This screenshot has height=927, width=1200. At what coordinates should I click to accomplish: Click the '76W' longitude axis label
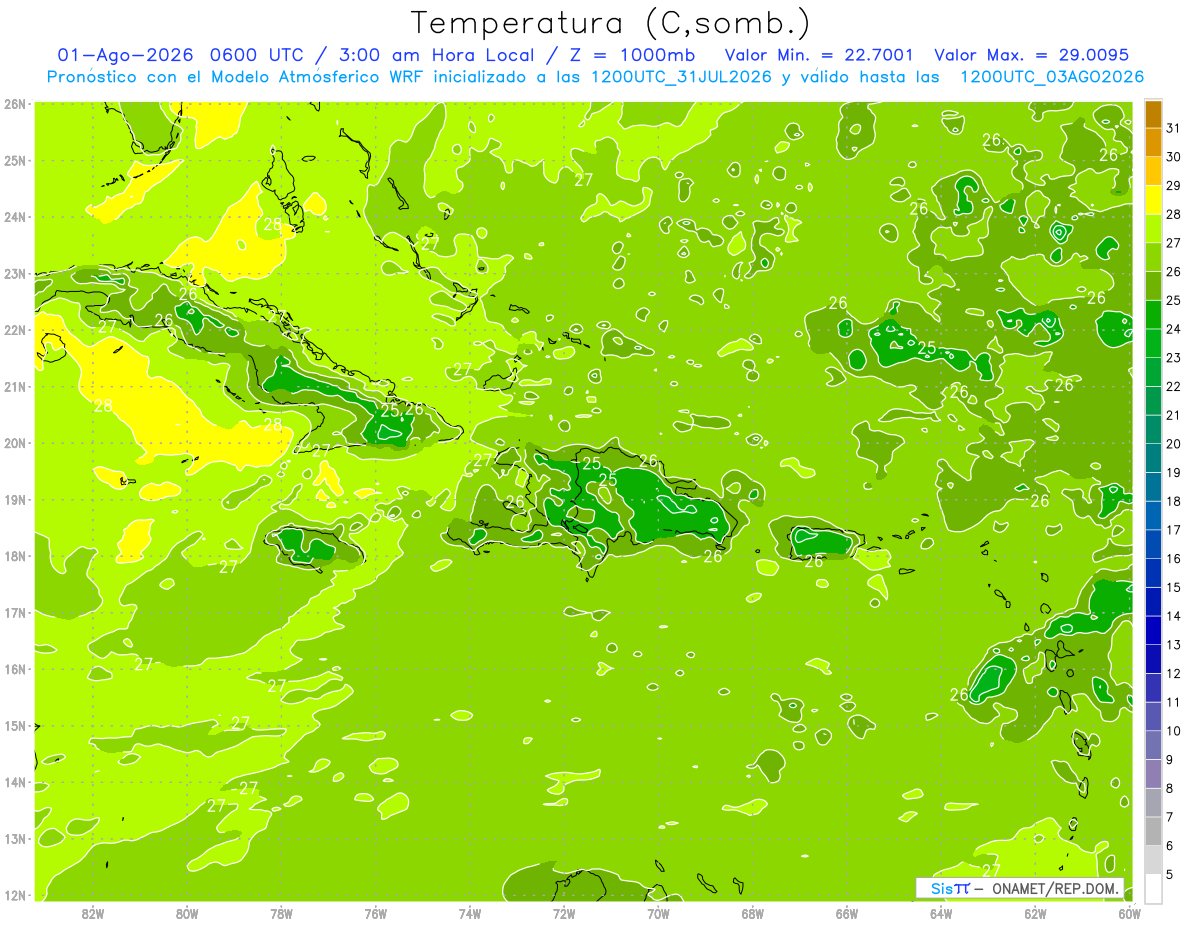coord(376,912)
